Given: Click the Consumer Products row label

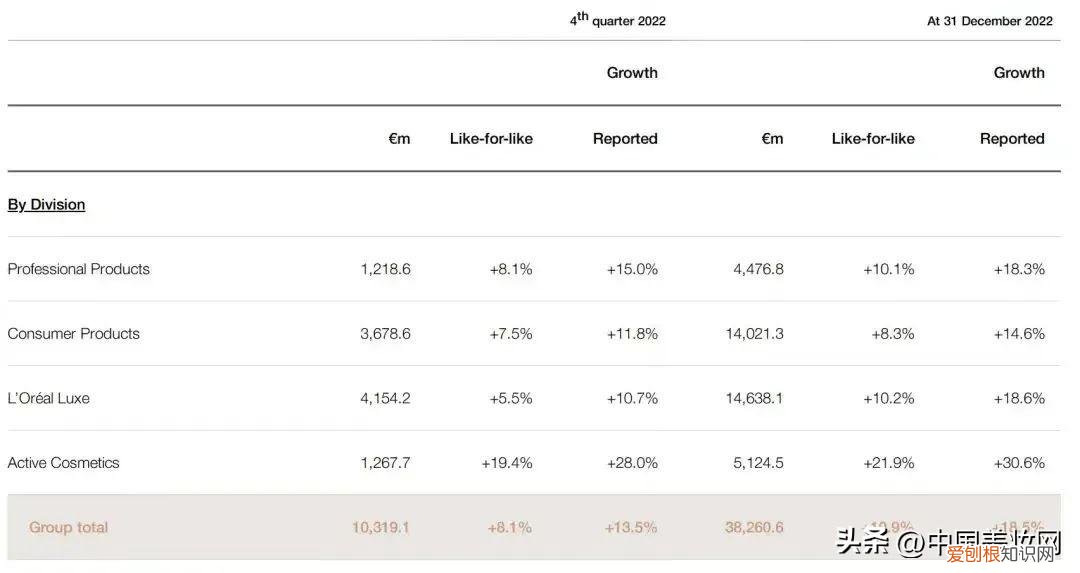Looking at the screenshot, I should point(74,334).
